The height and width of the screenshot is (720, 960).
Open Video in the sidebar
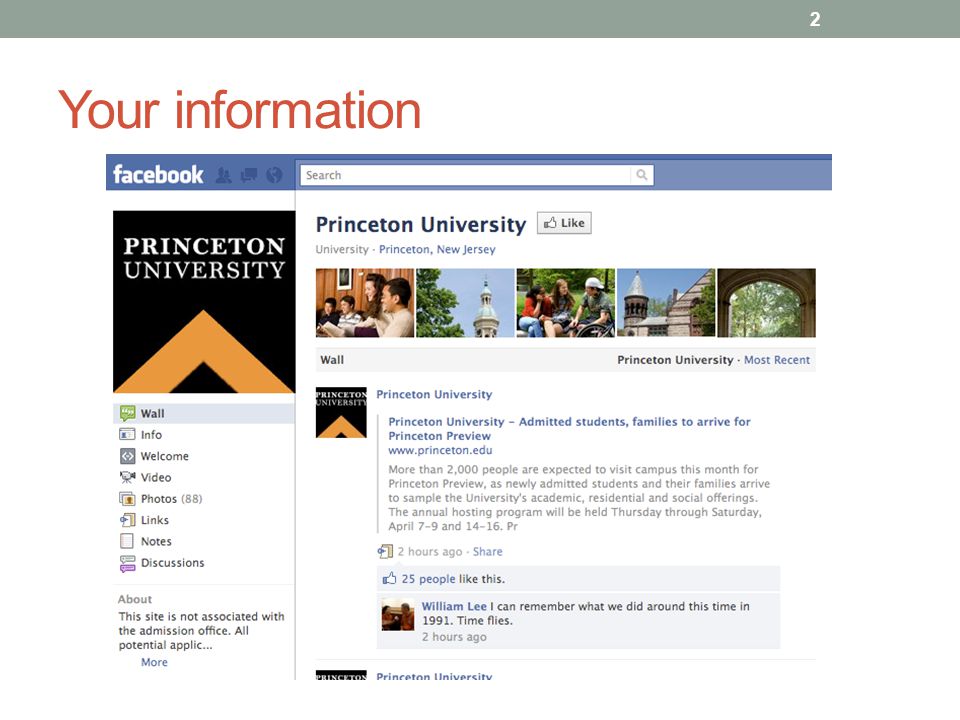click(x=156, y=478)
